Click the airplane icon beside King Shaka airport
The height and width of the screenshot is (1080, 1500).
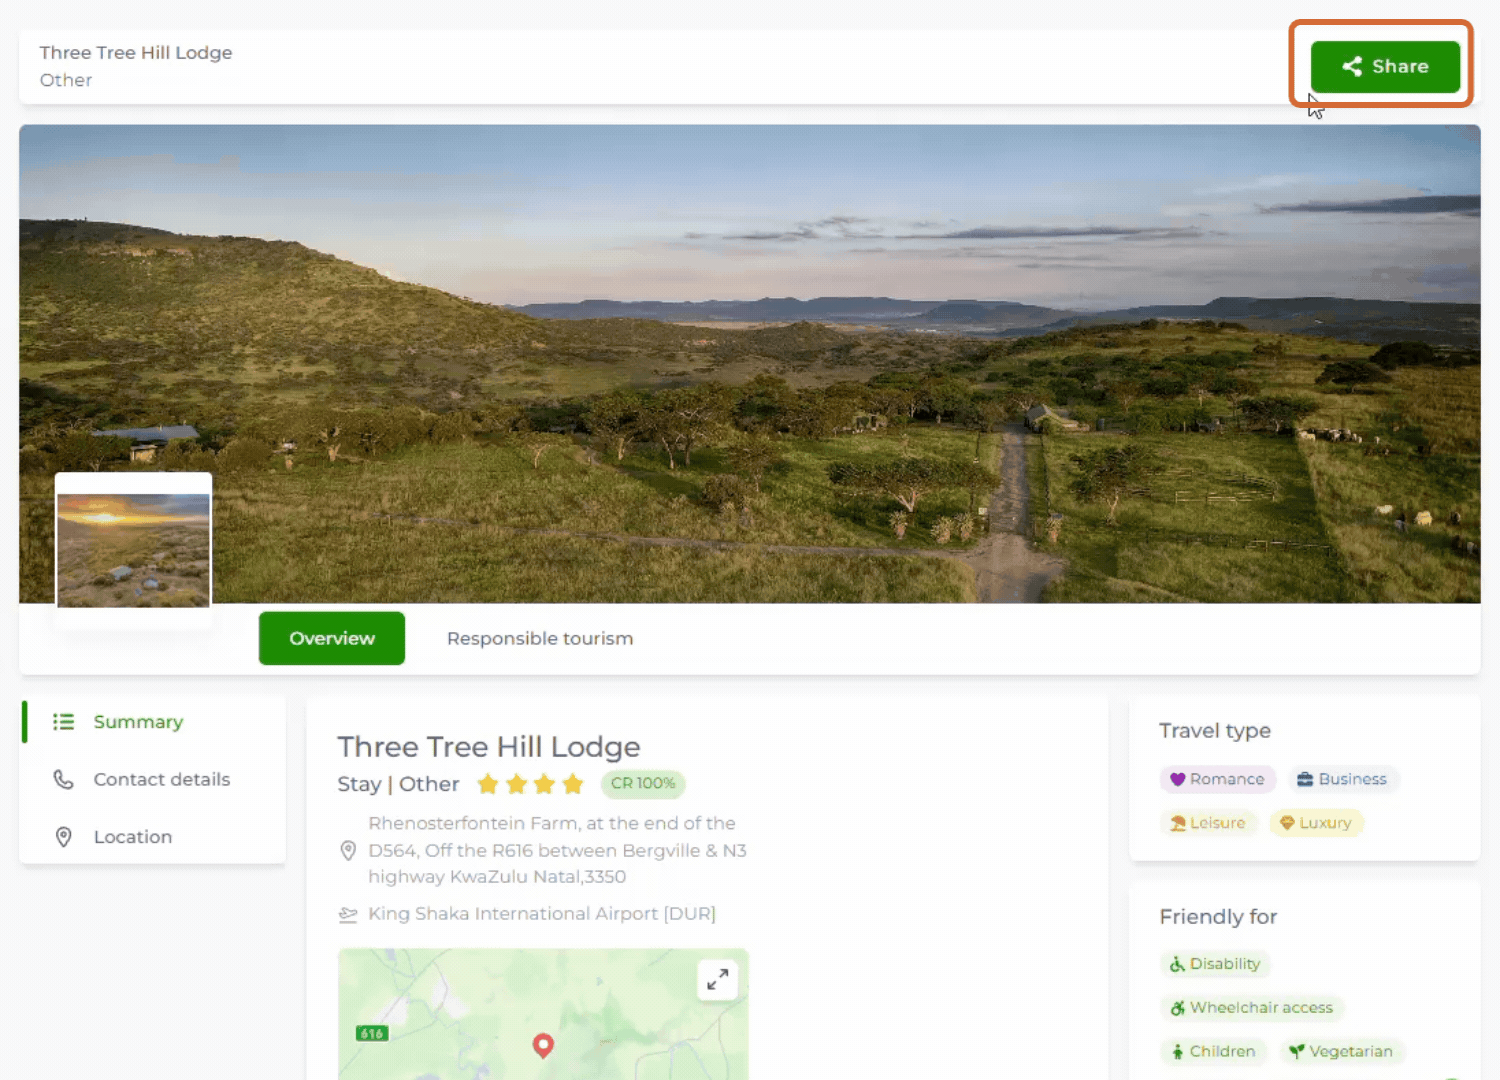348,914
